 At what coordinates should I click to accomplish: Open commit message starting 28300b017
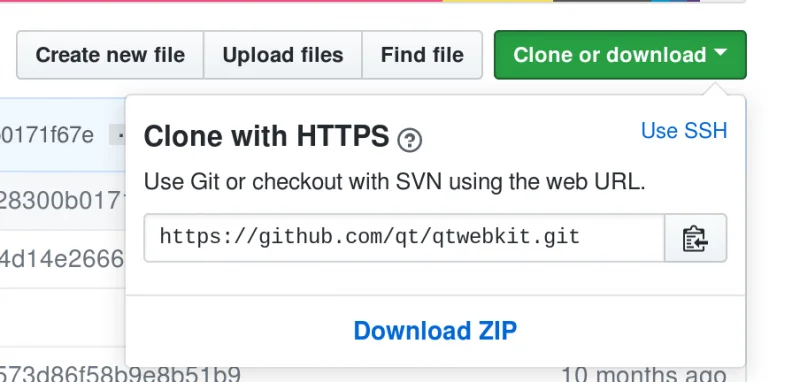(62, 200)
